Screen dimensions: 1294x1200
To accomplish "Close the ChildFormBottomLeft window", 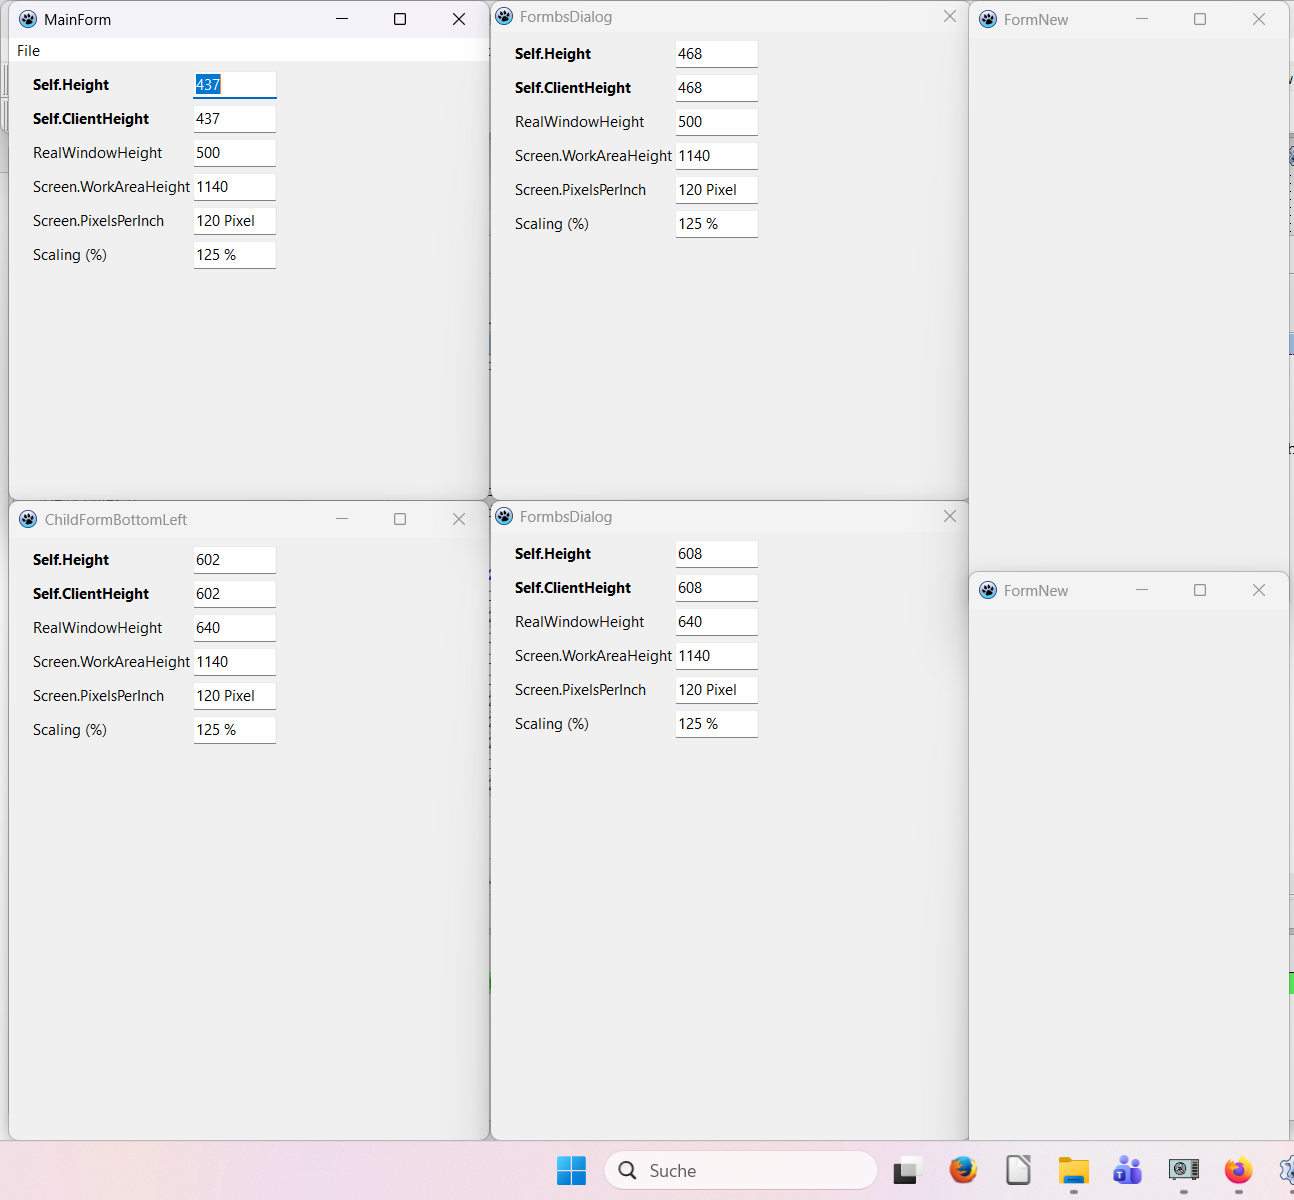I will (459, 519).
